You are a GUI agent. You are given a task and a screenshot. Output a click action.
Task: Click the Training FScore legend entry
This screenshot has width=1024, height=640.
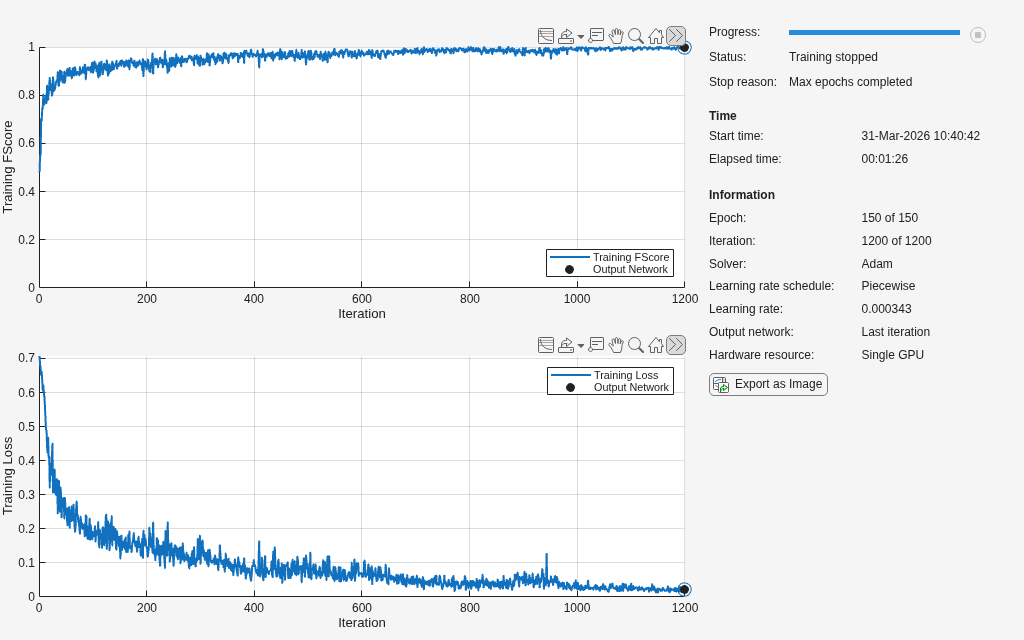610,257
